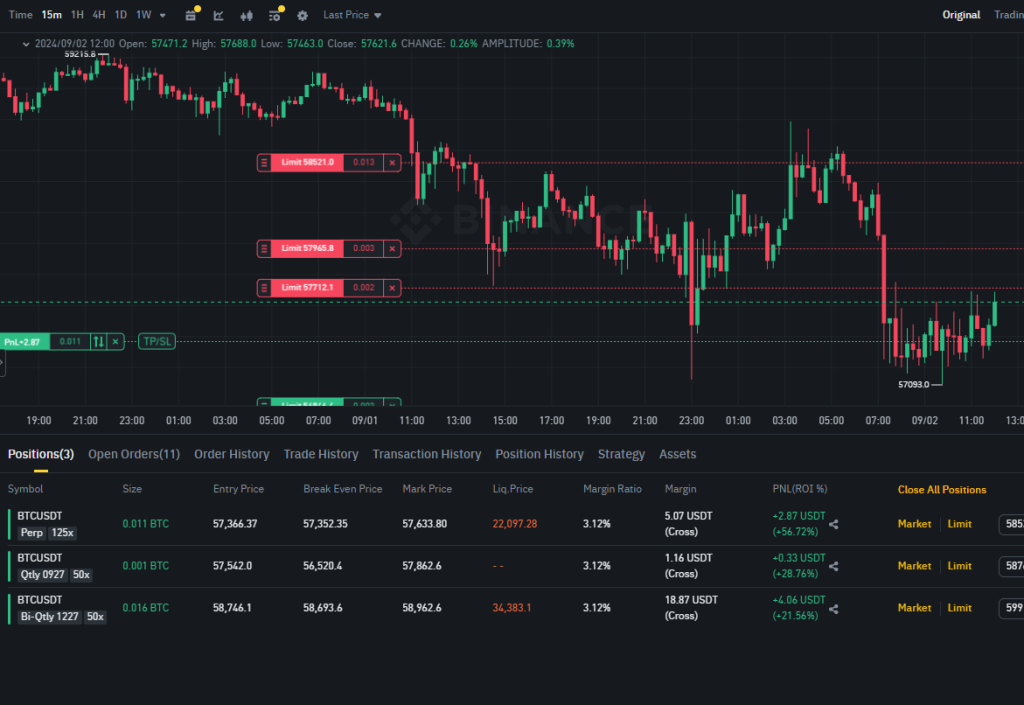Viewport: 1024px width, 705px height.
Task: Switch chart to 1H timeframe
Action: tap(77, 15)
